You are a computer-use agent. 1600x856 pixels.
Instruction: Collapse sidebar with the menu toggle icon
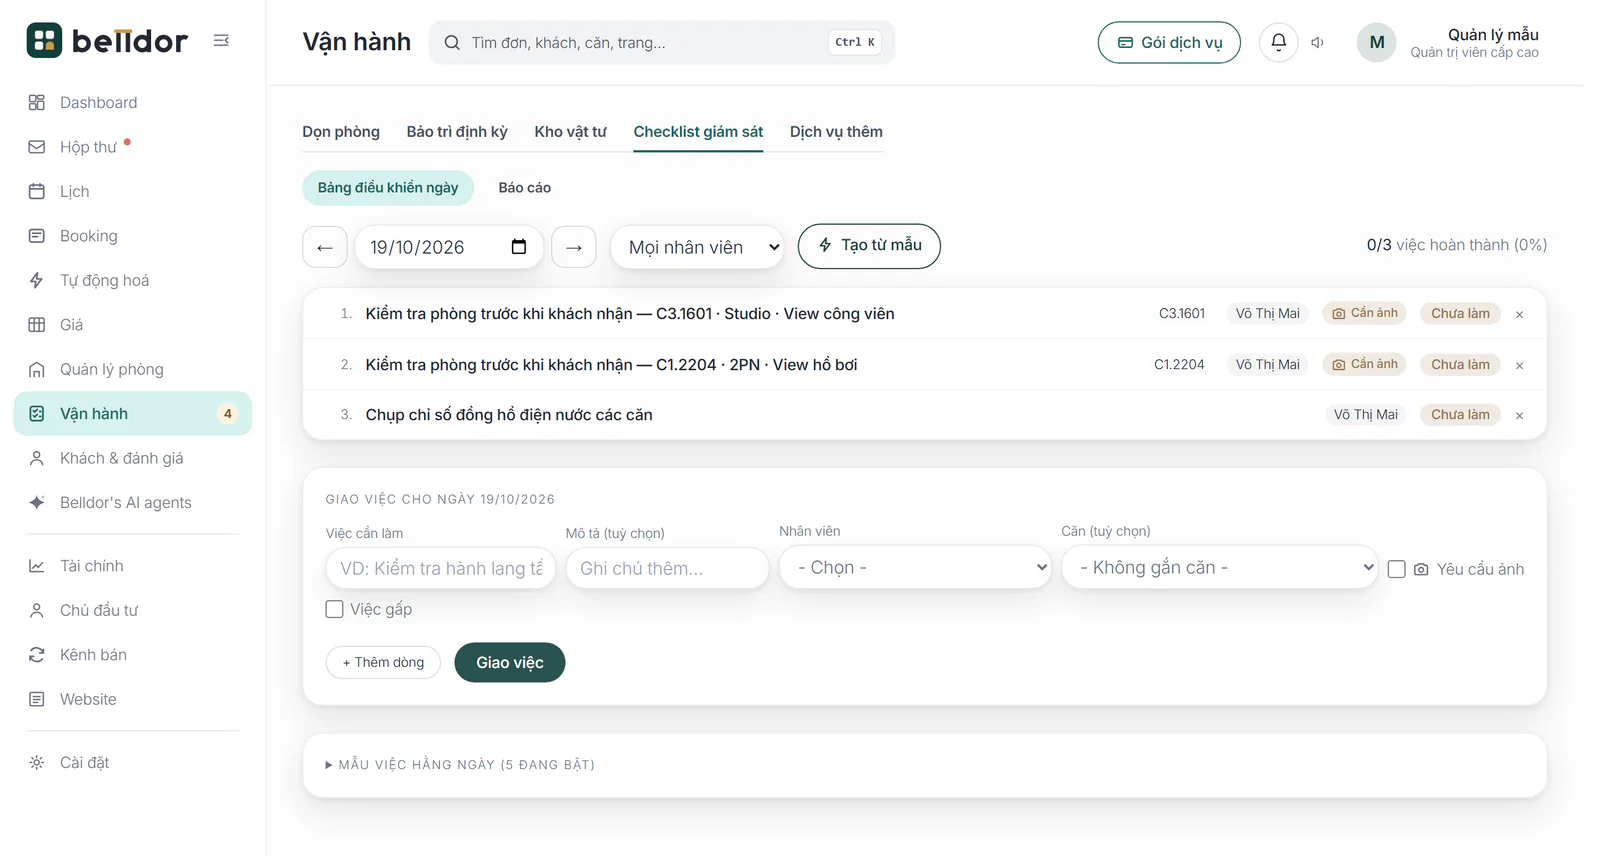(x=221, y=41)
